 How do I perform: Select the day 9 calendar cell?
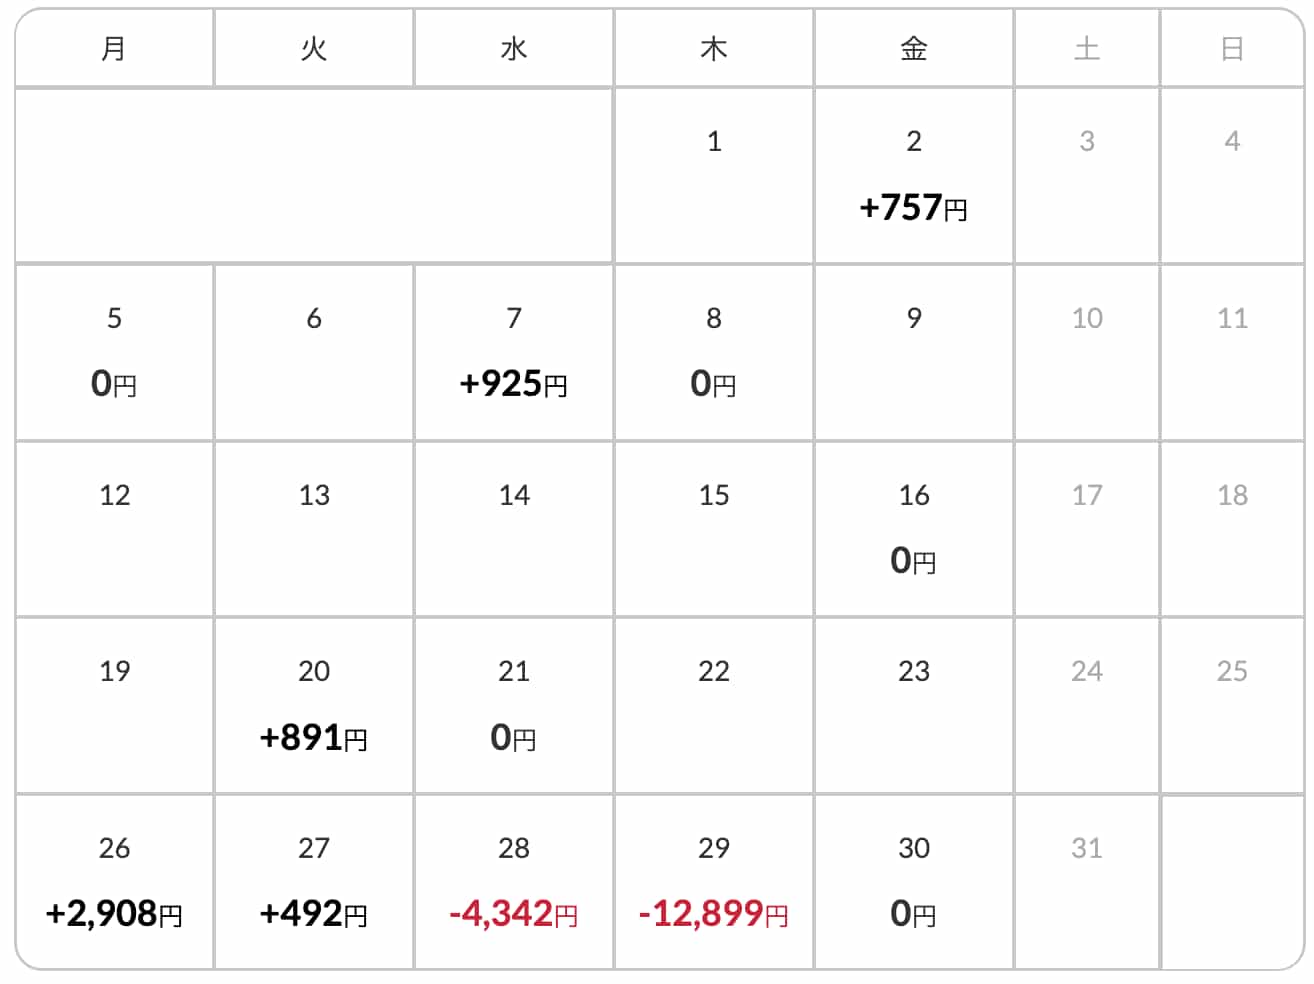pyautogui.click(x=913, y=353)
